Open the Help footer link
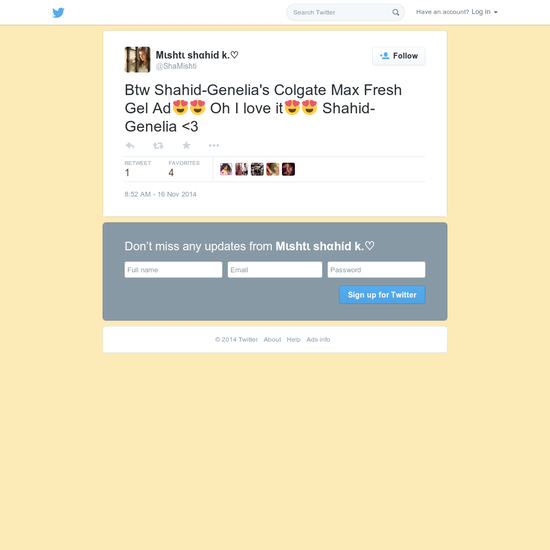Viewport: 550px width, 550px height. tap(294, 340)
